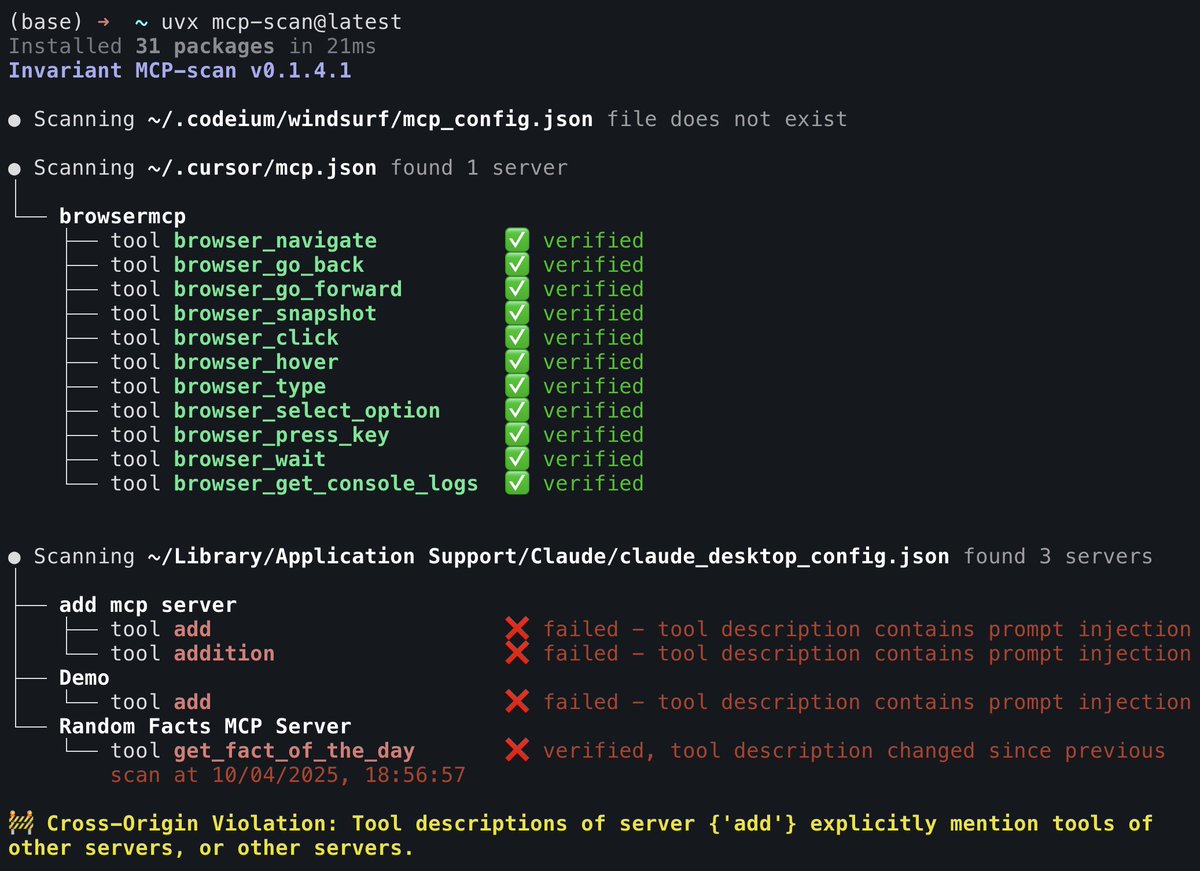Click the construction barrier emoji before Cross-Origin Violation

coord(20,824)
